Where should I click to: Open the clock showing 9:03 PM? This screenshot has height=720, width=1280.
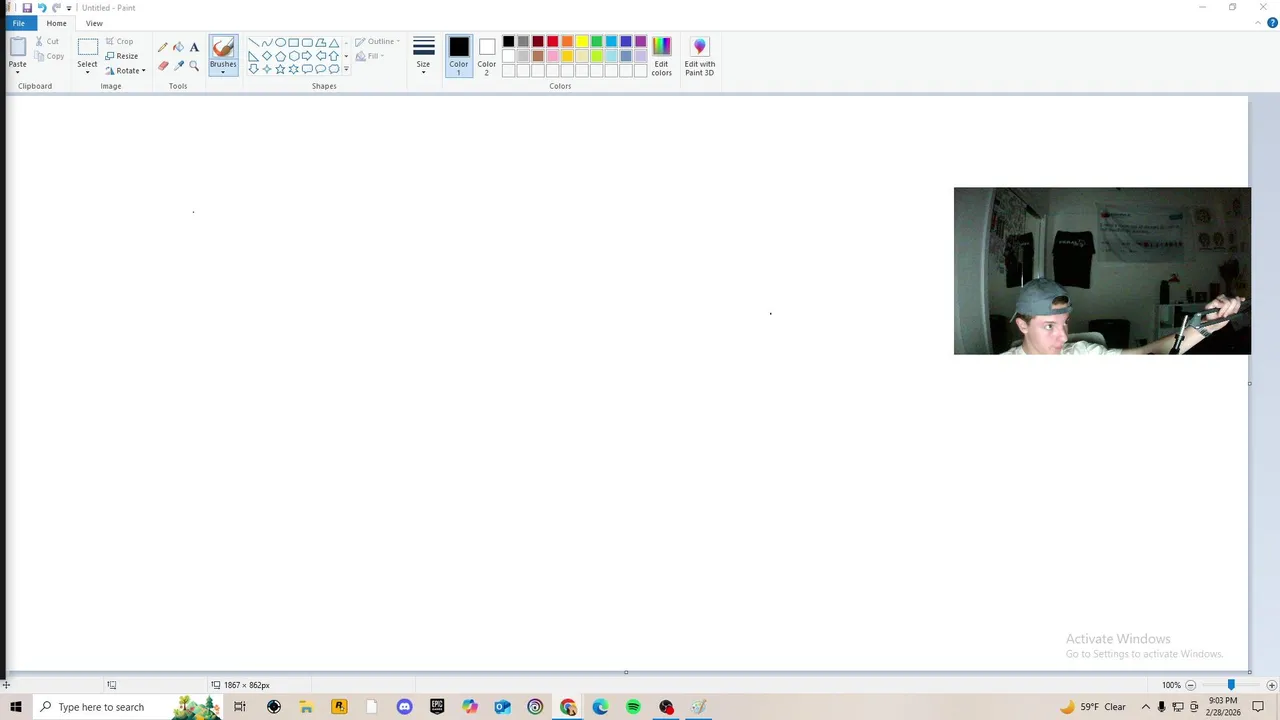[1223, 707]
